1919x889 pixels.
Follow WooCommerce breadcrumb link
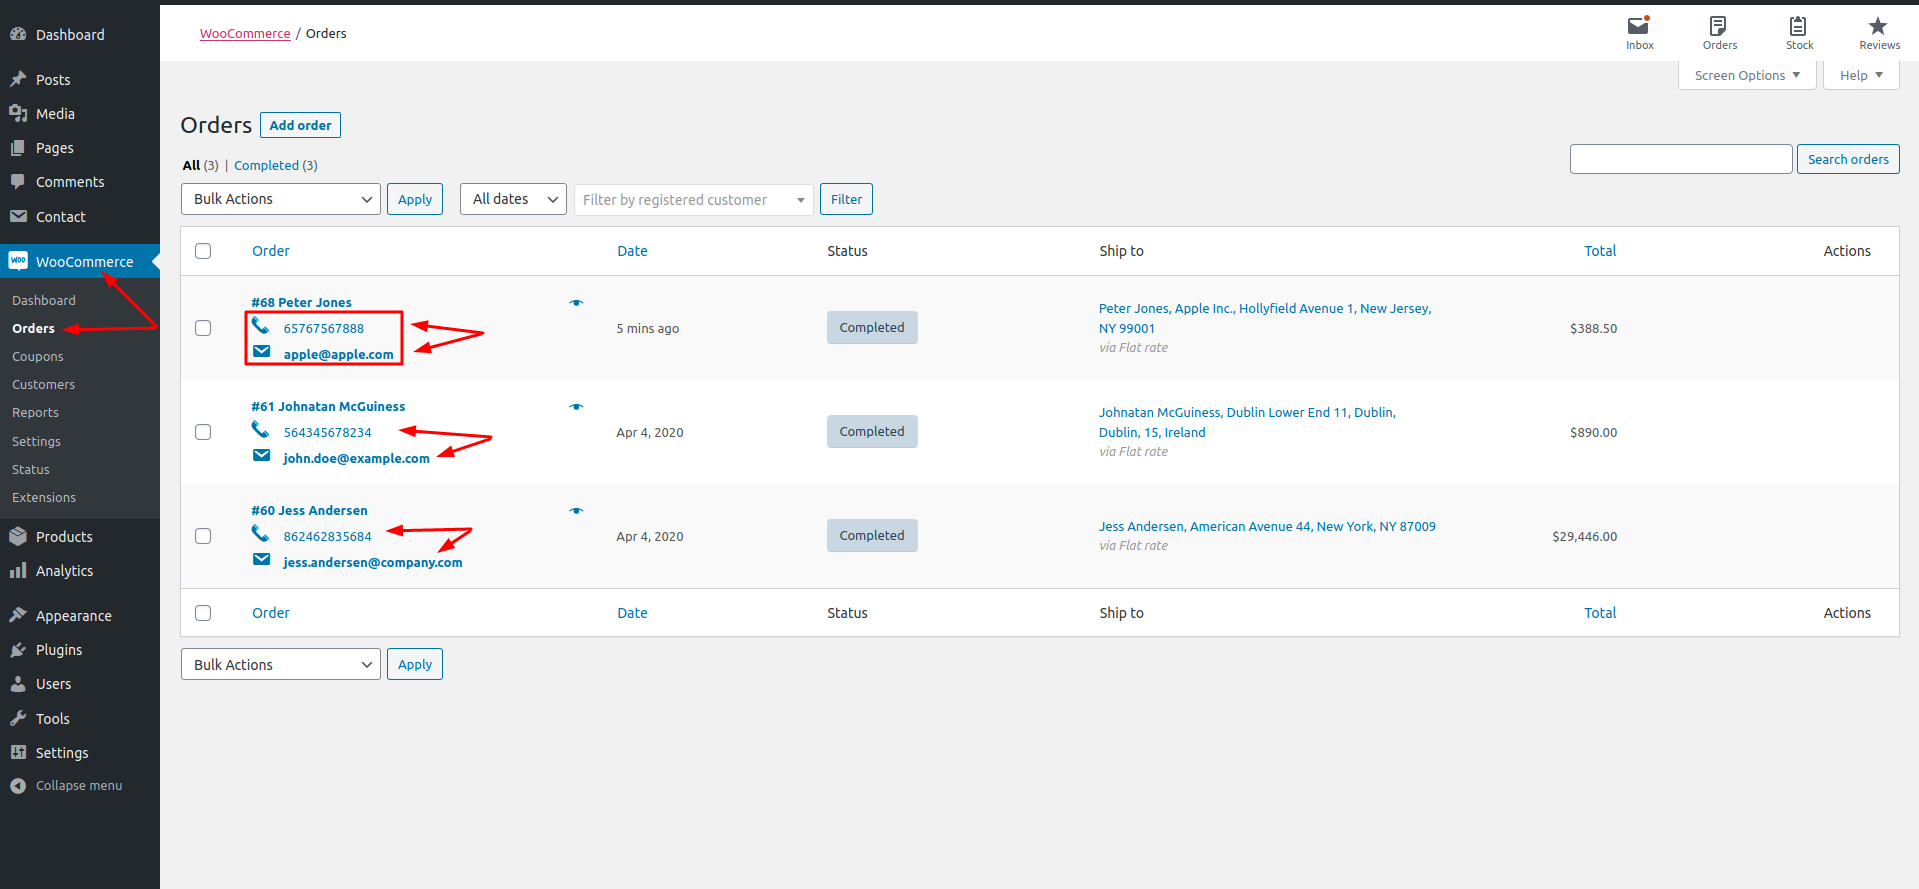(245, 34)
